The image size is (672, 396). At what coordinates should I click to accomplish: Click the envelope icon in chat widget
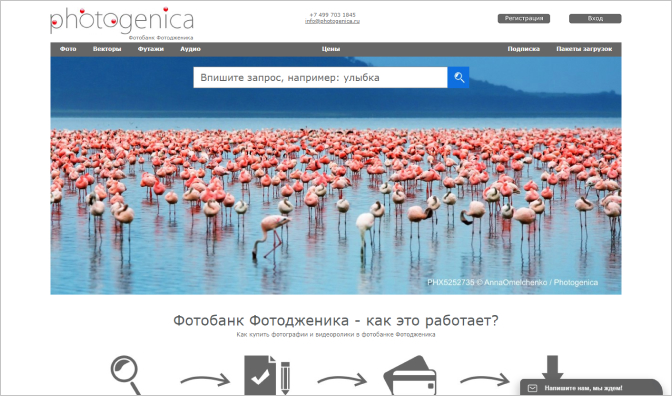click(x=532, y=388)
